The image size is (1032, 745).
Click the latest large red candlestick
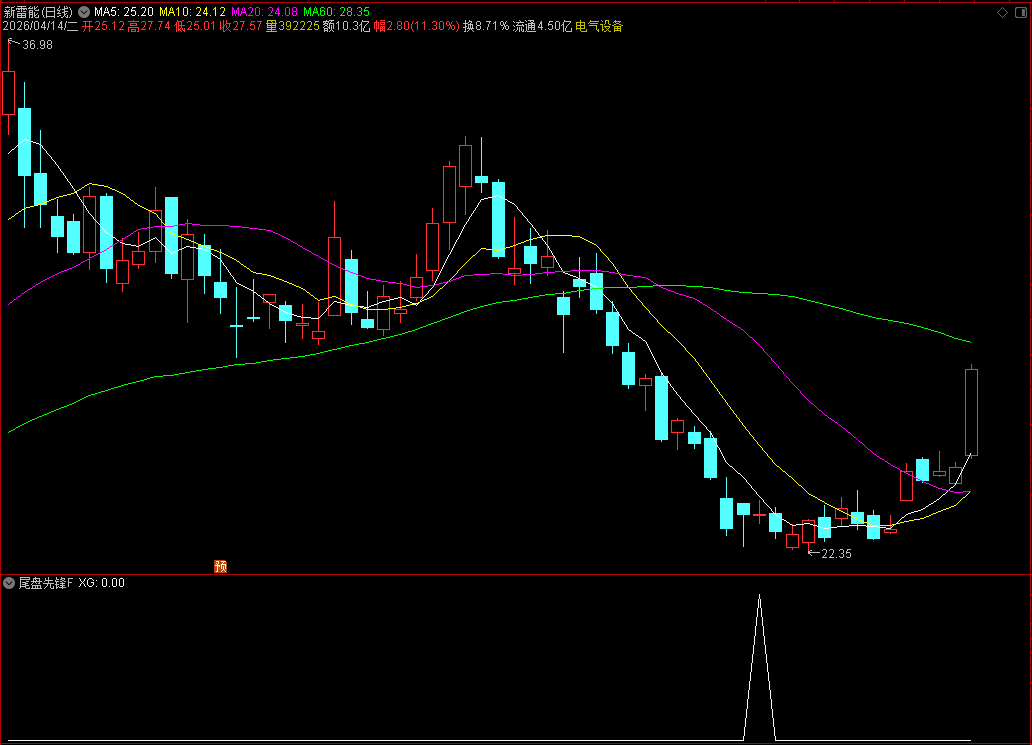click(971, 412)
